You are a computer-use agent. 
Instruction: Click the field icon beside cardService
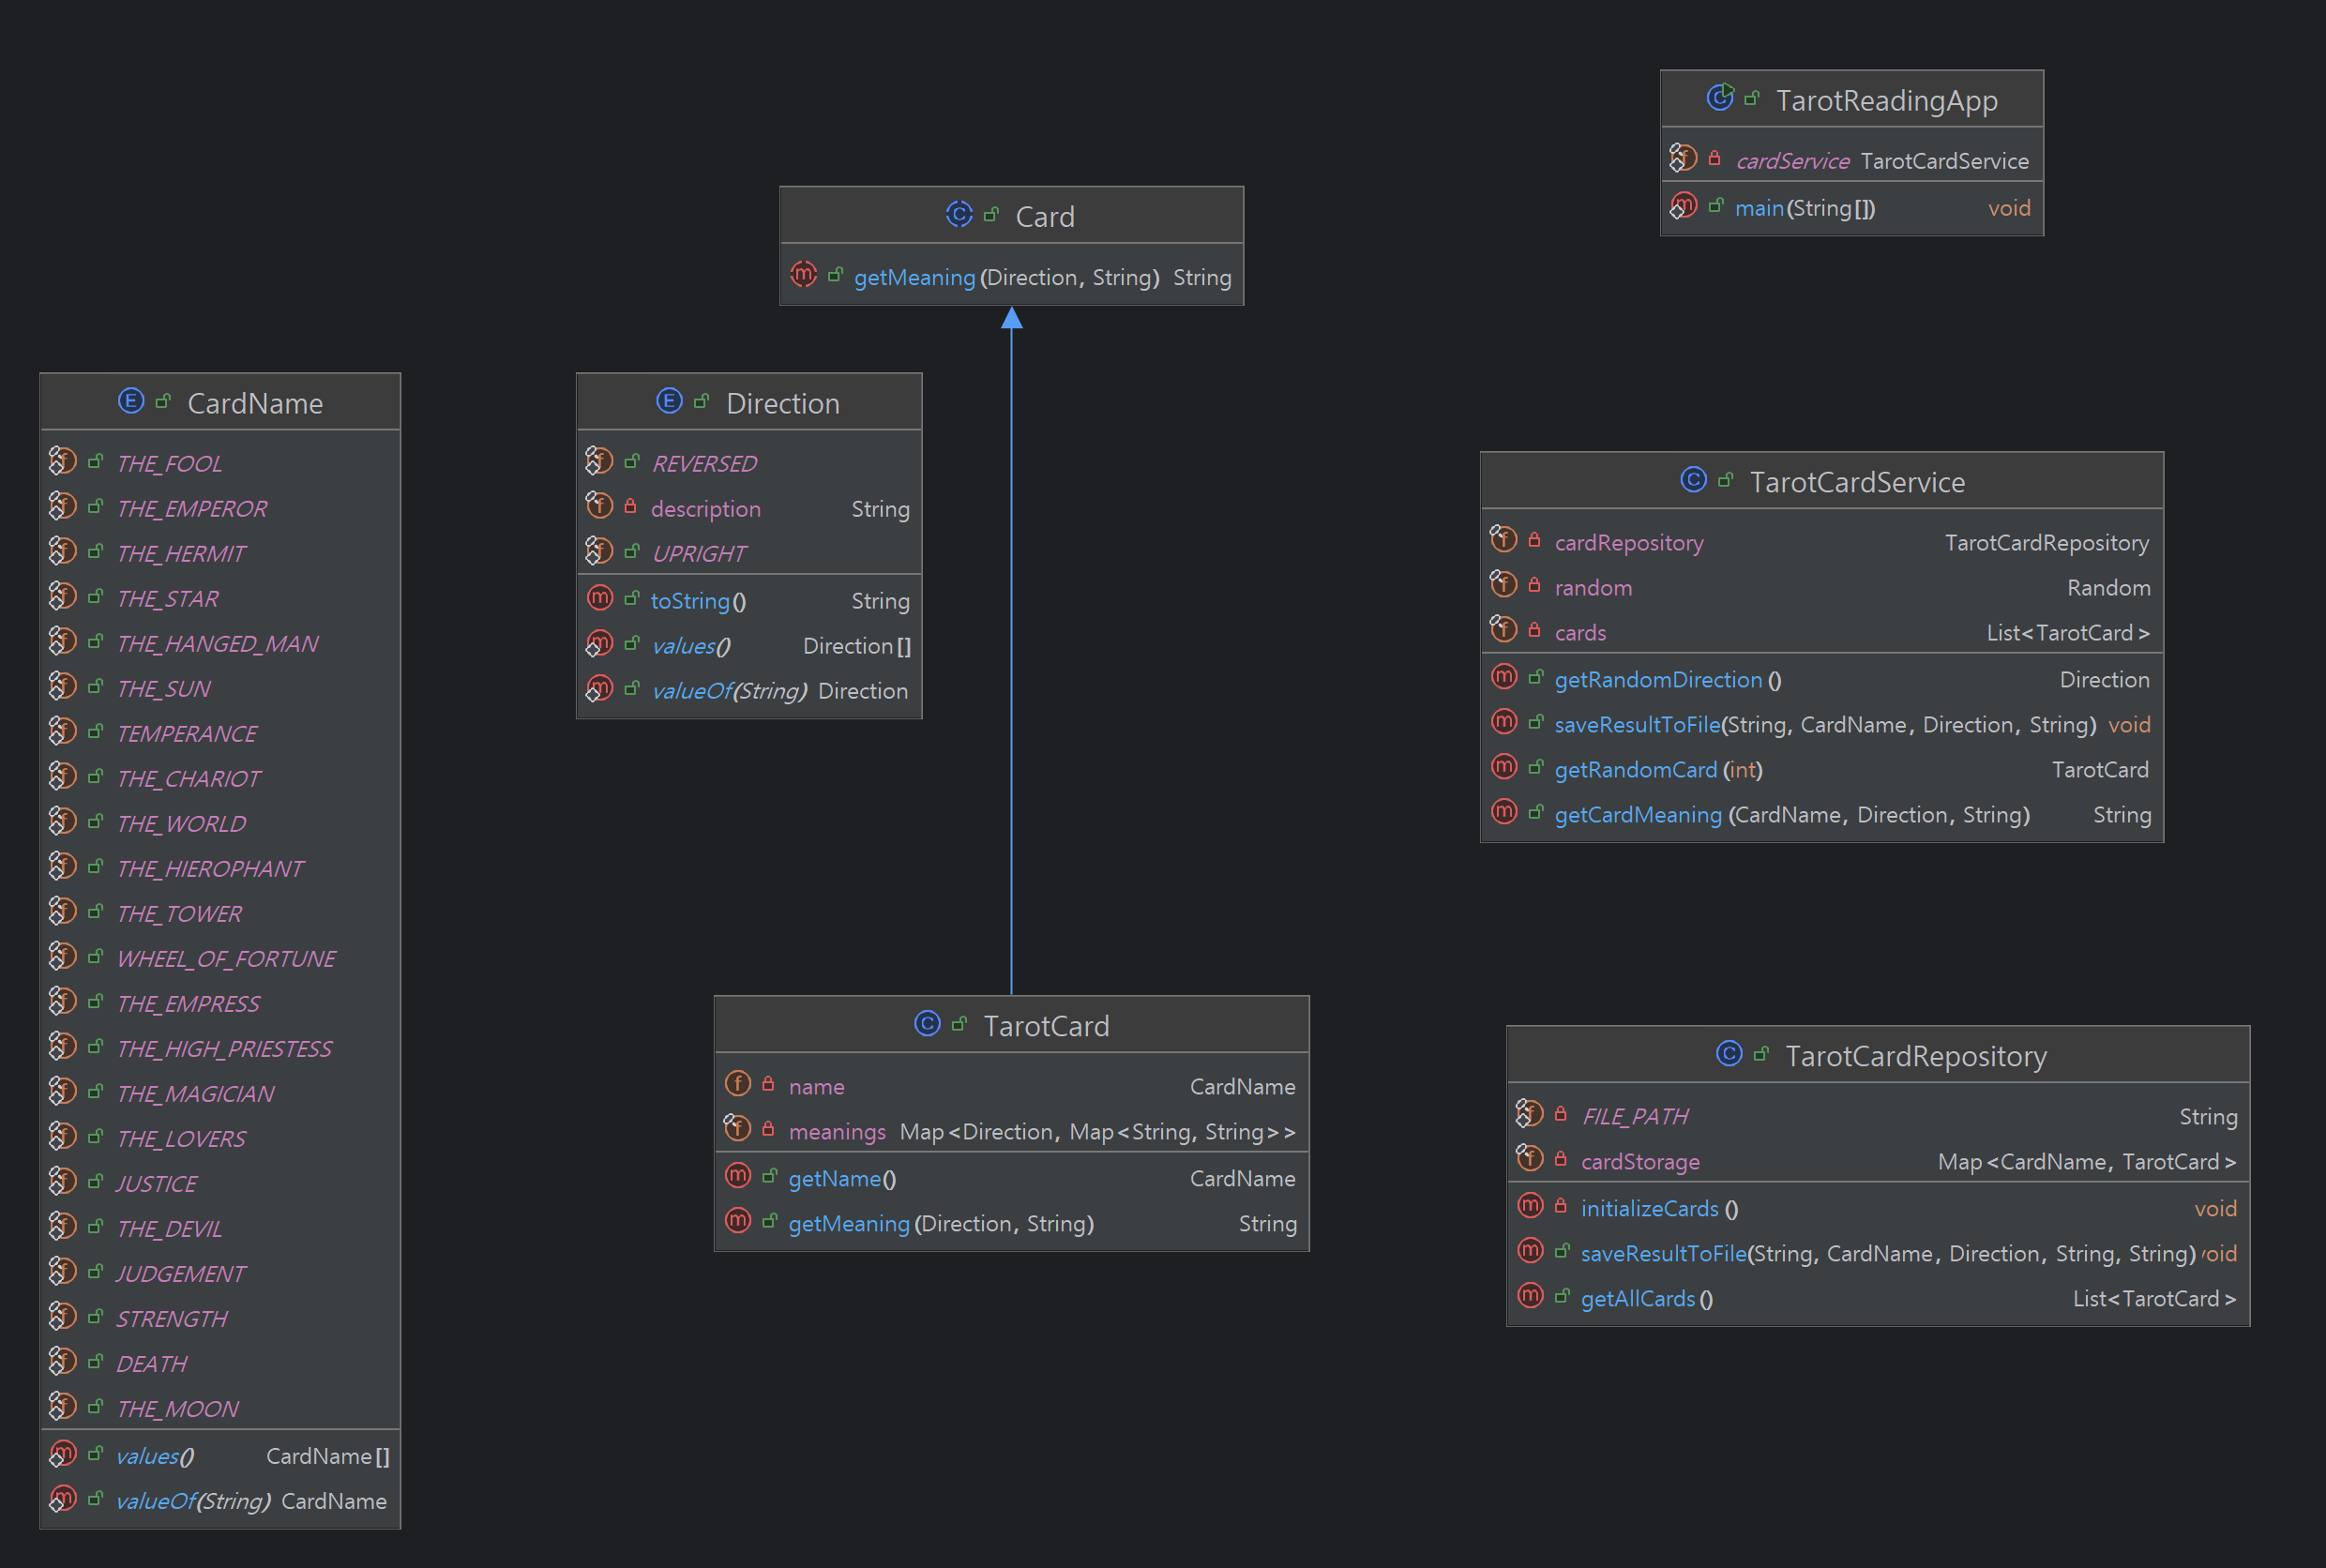[x=1683, y=158]
